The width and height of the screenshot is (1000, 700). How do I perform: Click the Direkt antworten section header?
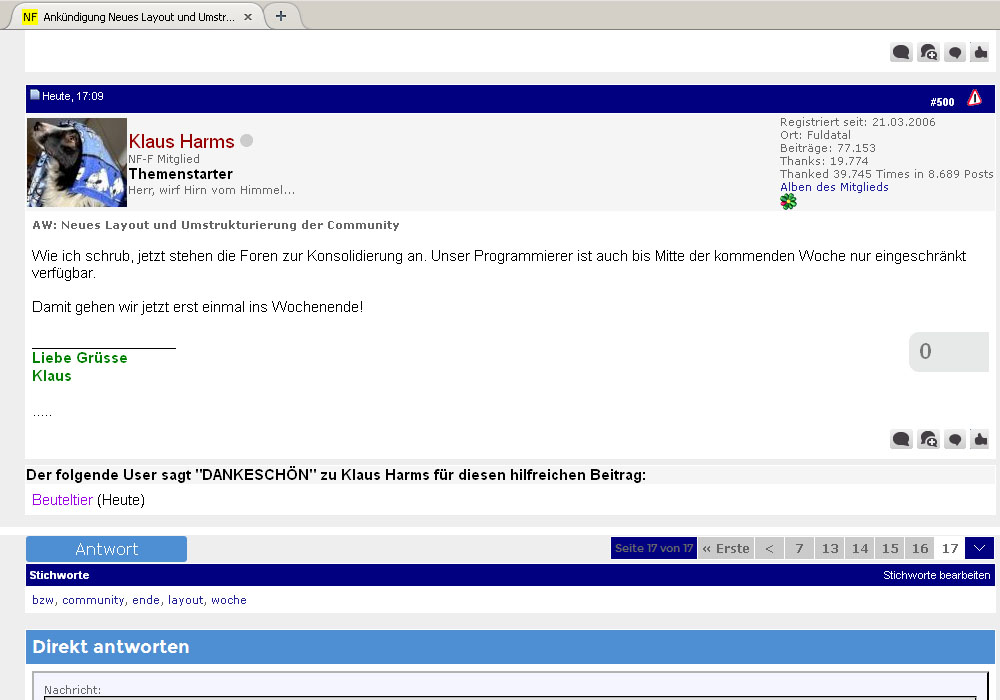tap(510, 646)
